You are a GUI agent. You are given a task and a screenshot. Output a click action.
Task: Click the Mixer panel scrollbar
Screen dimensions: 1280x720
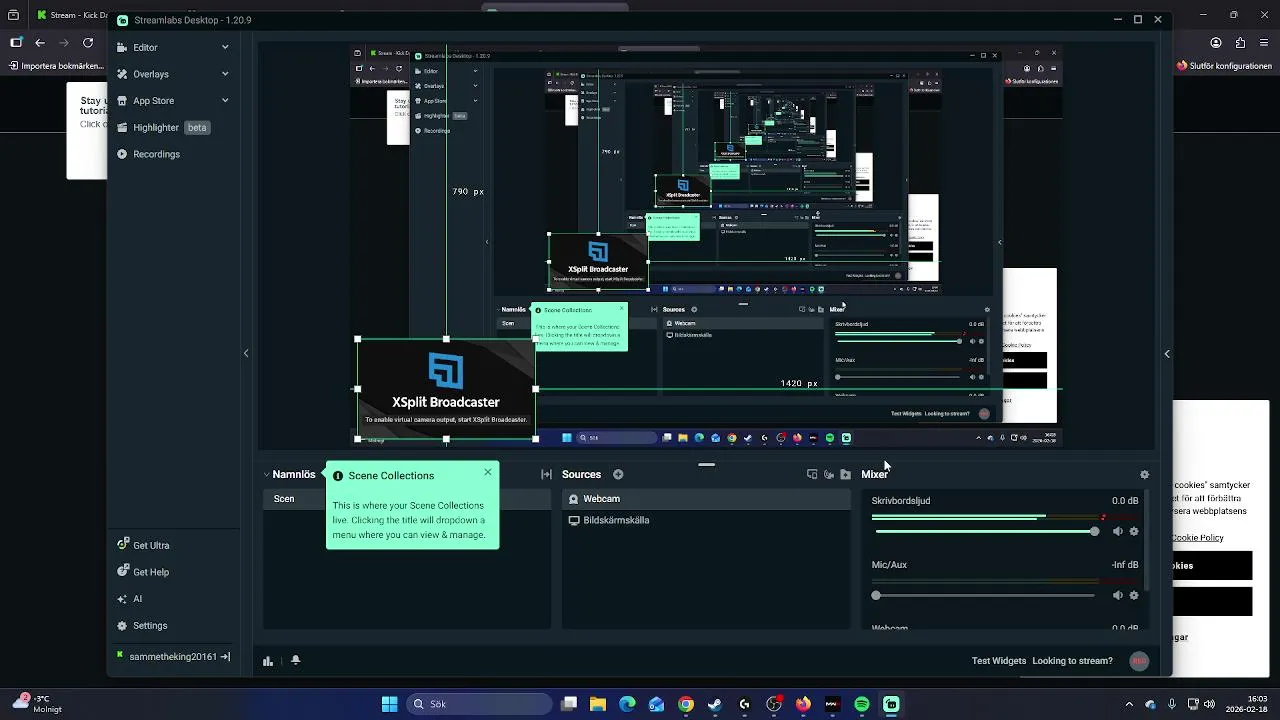[1147, 540]
